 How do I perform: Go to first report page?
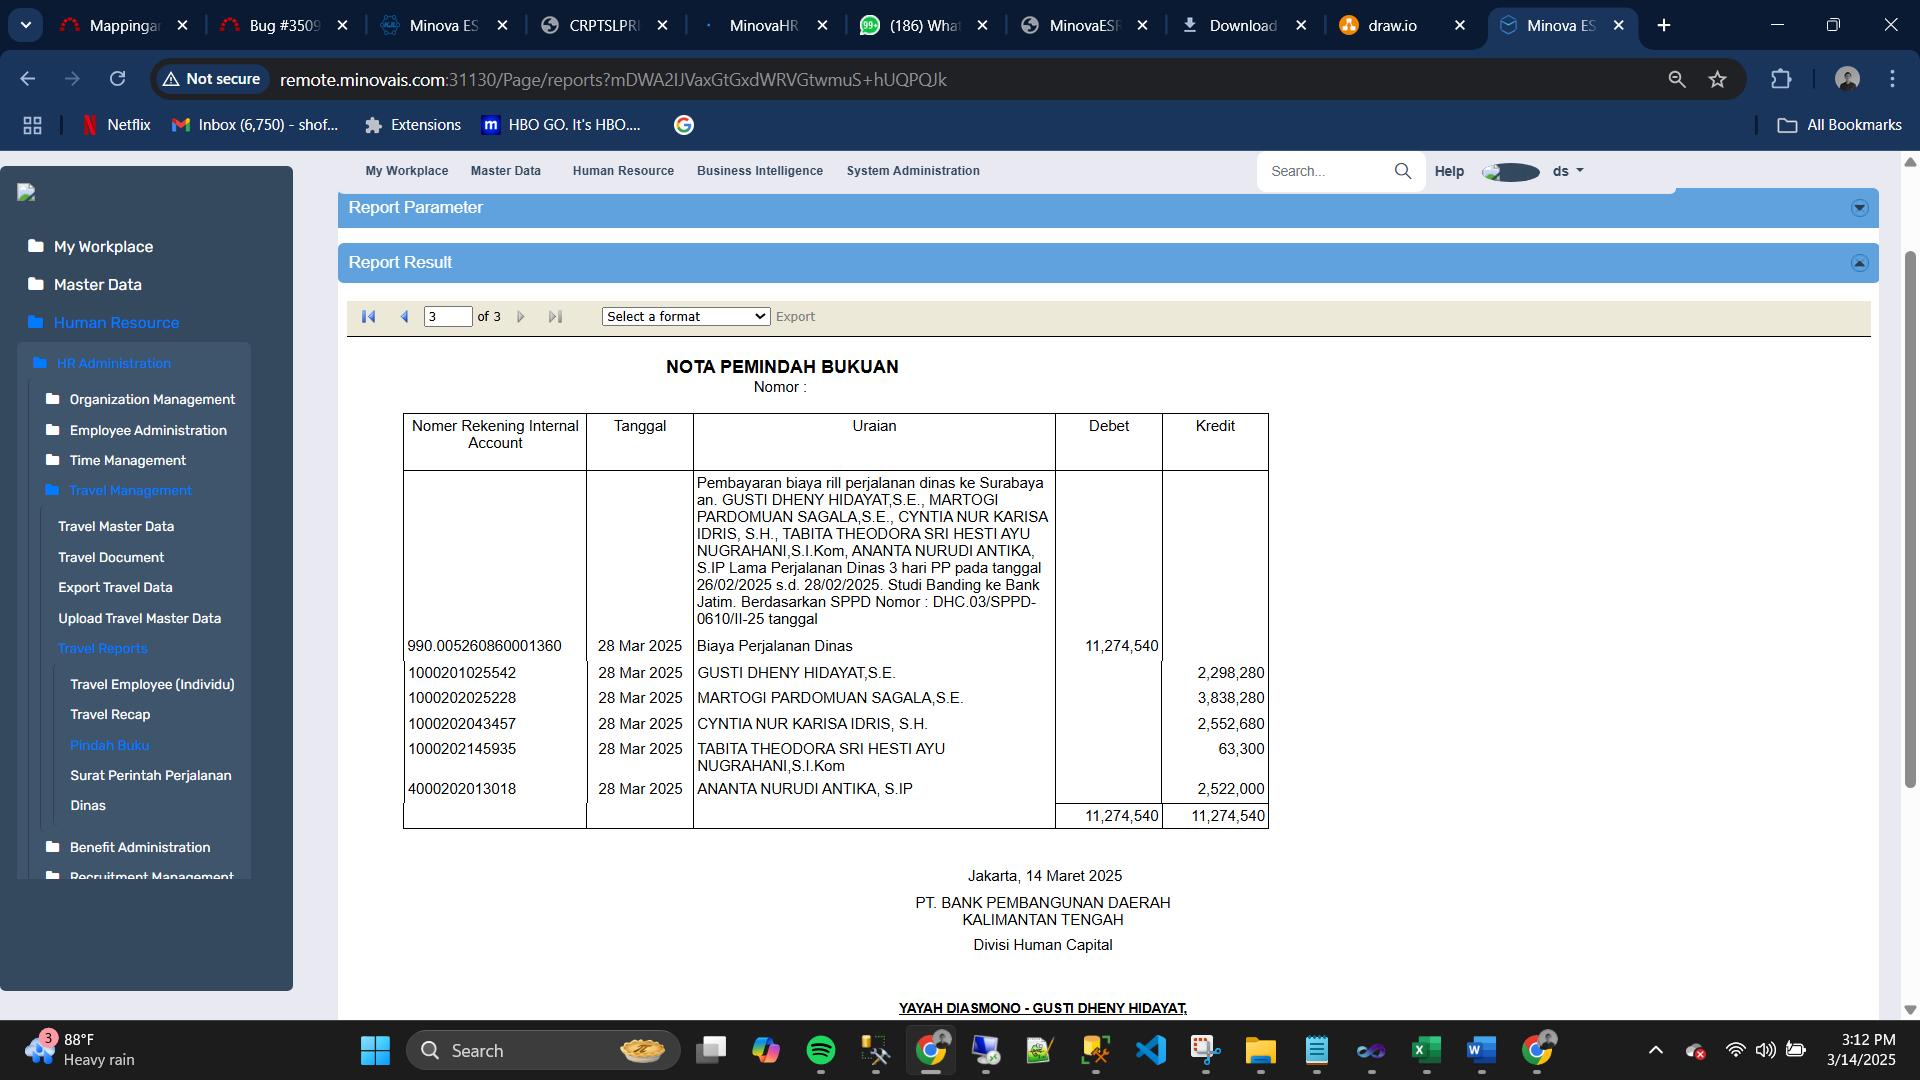pyautogui.click(x=368, y=317)
